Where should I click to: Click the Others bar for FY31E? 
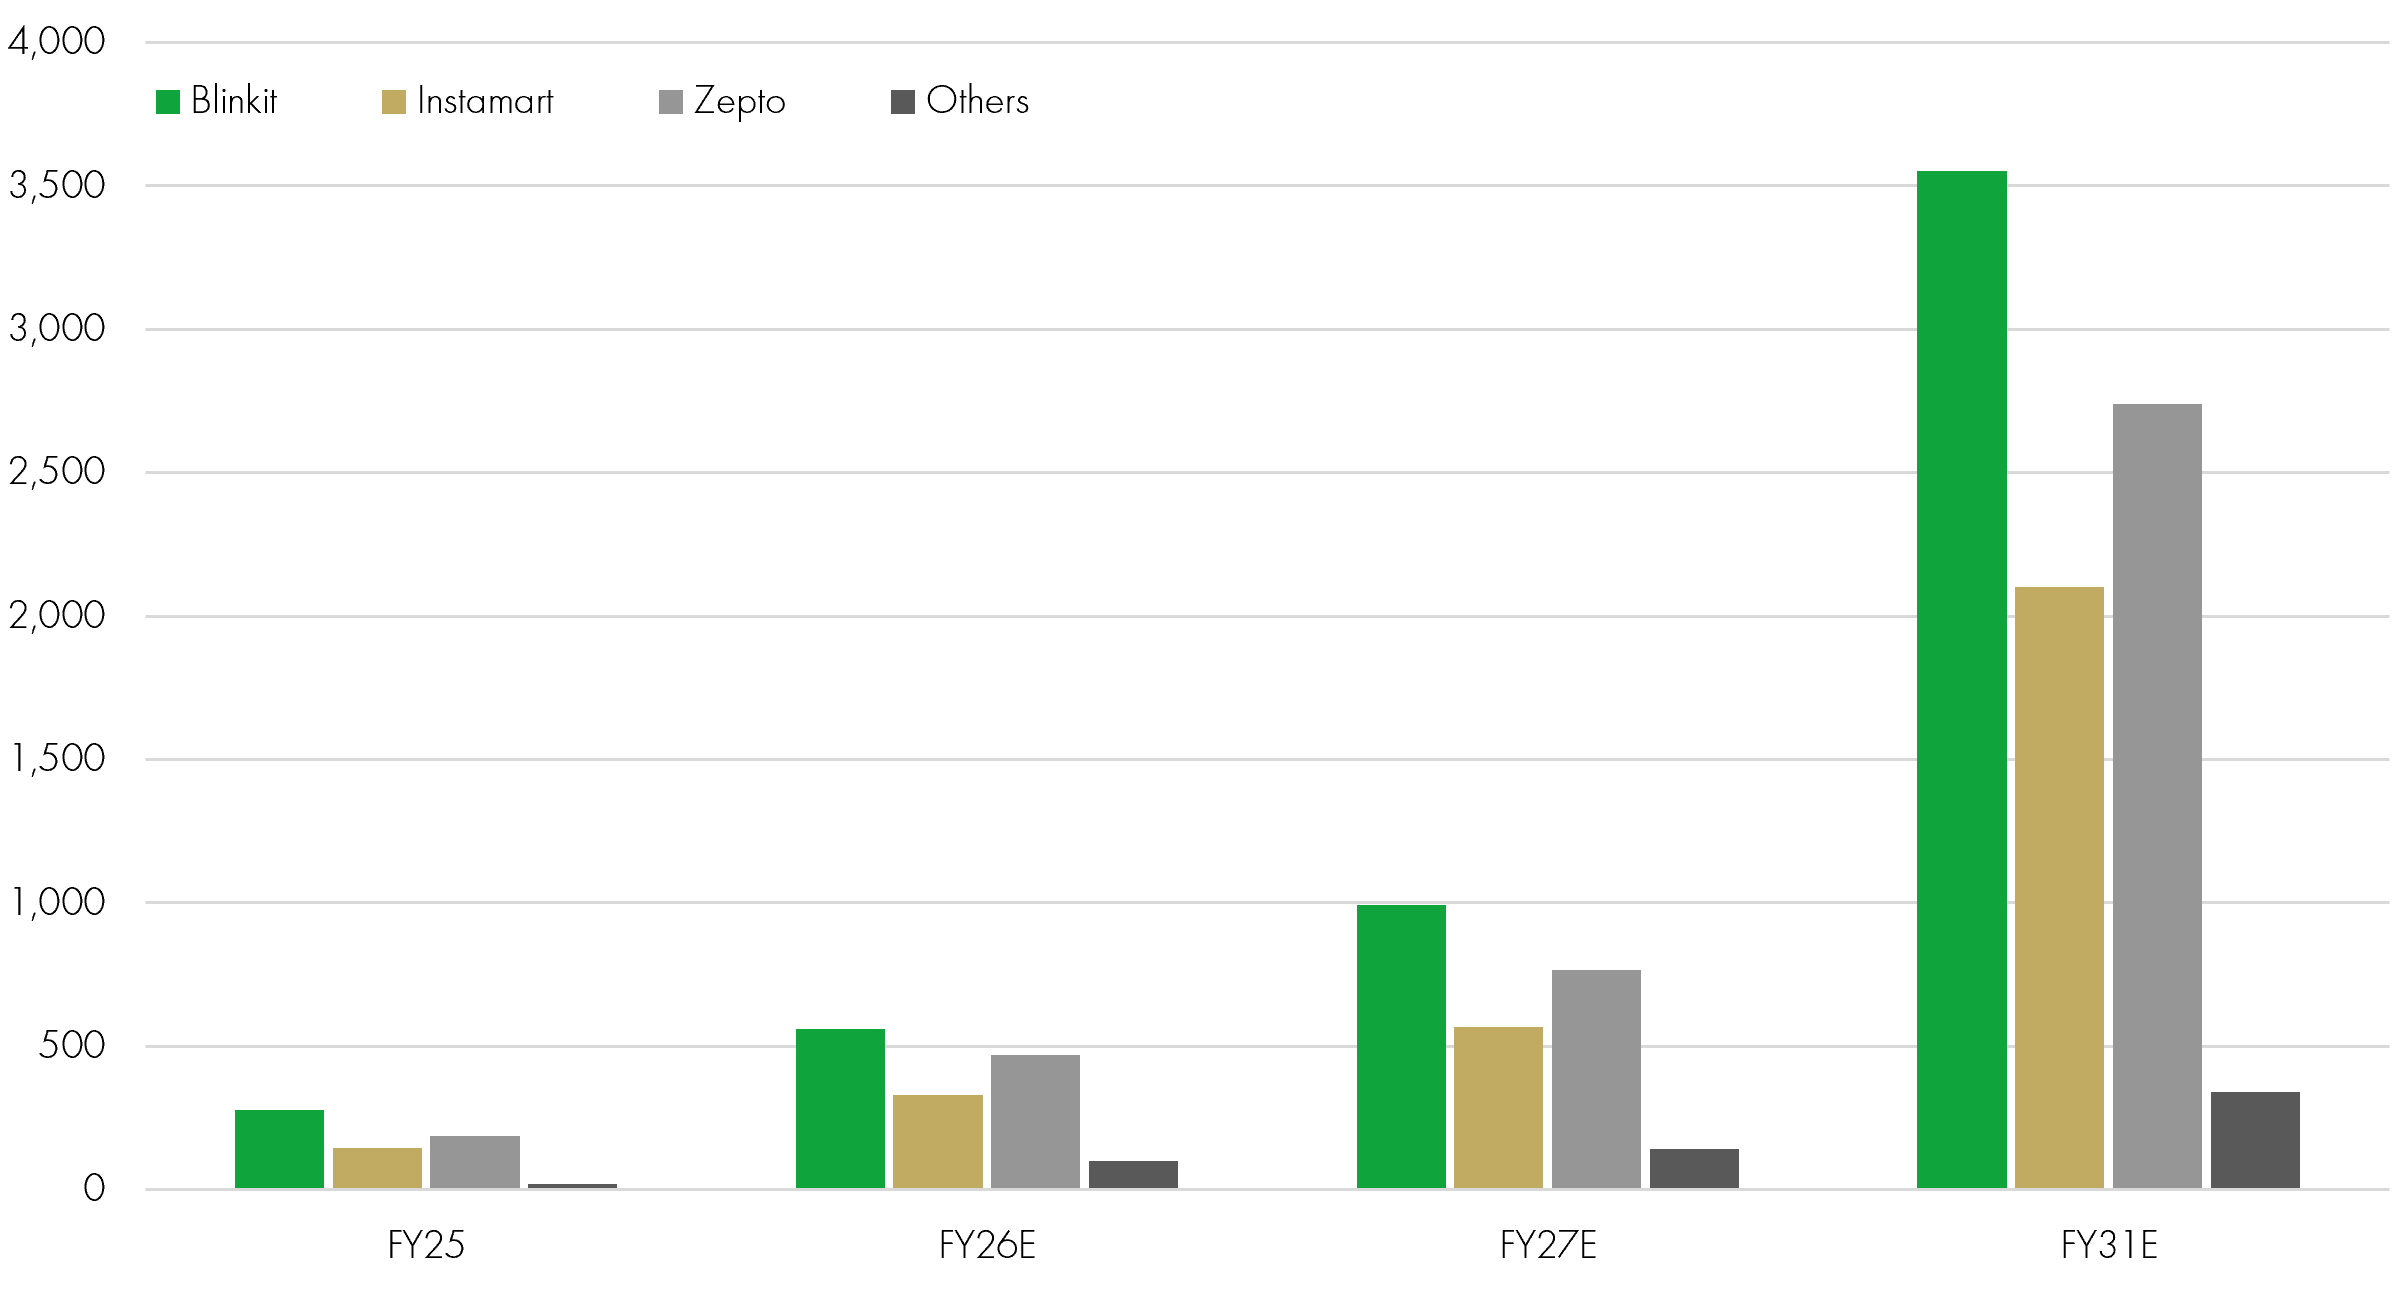point(2255,1140)
